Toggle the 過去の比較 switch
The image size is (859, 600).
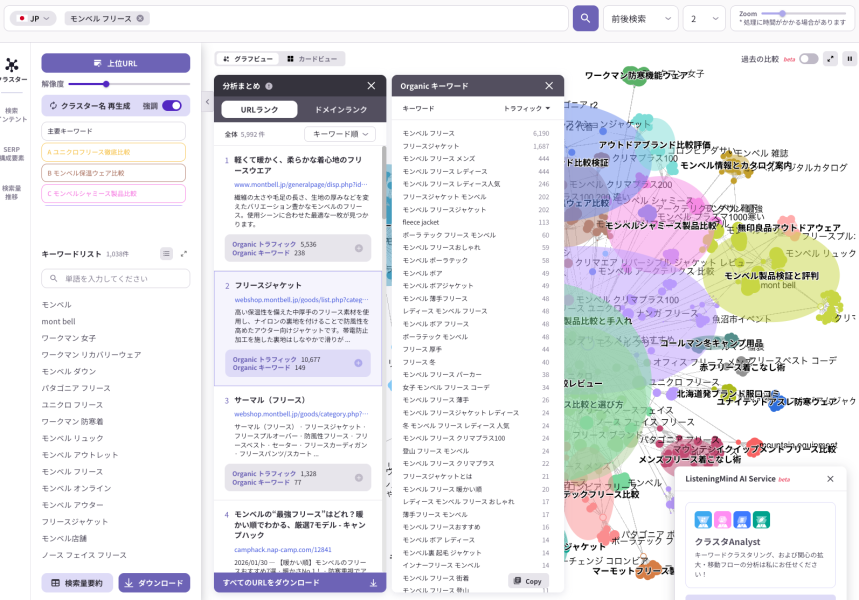pos(809,59)
